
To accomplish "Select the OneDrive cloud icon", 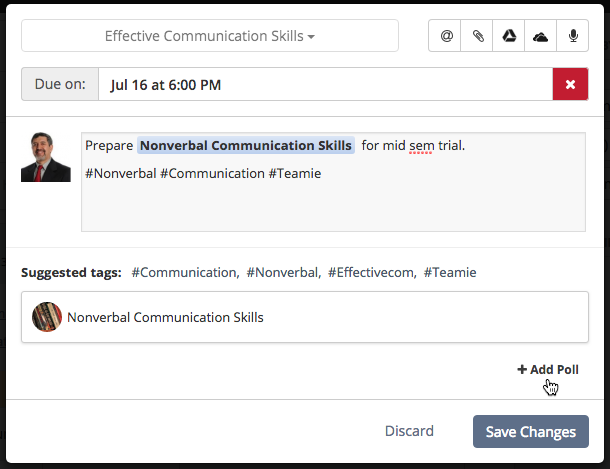I will point(541,36).
